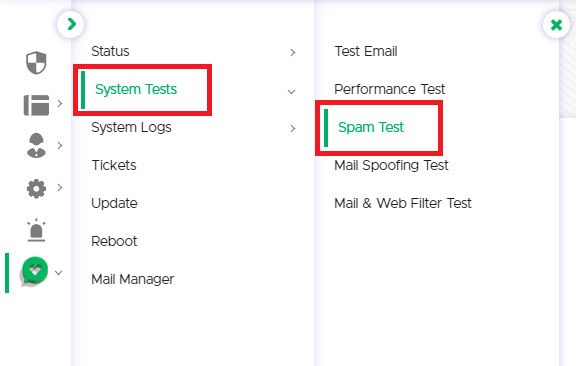Expand the System Logs chevron
This screenshot has width=576, height=366.
pos(293,128)
